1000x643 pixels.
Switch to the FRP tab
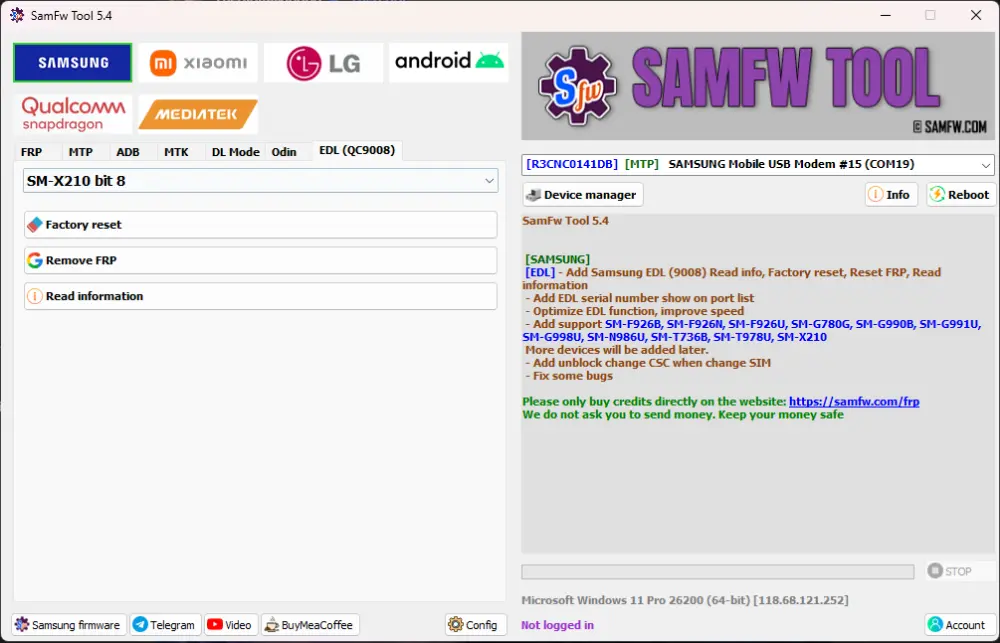tap(31, 152)
